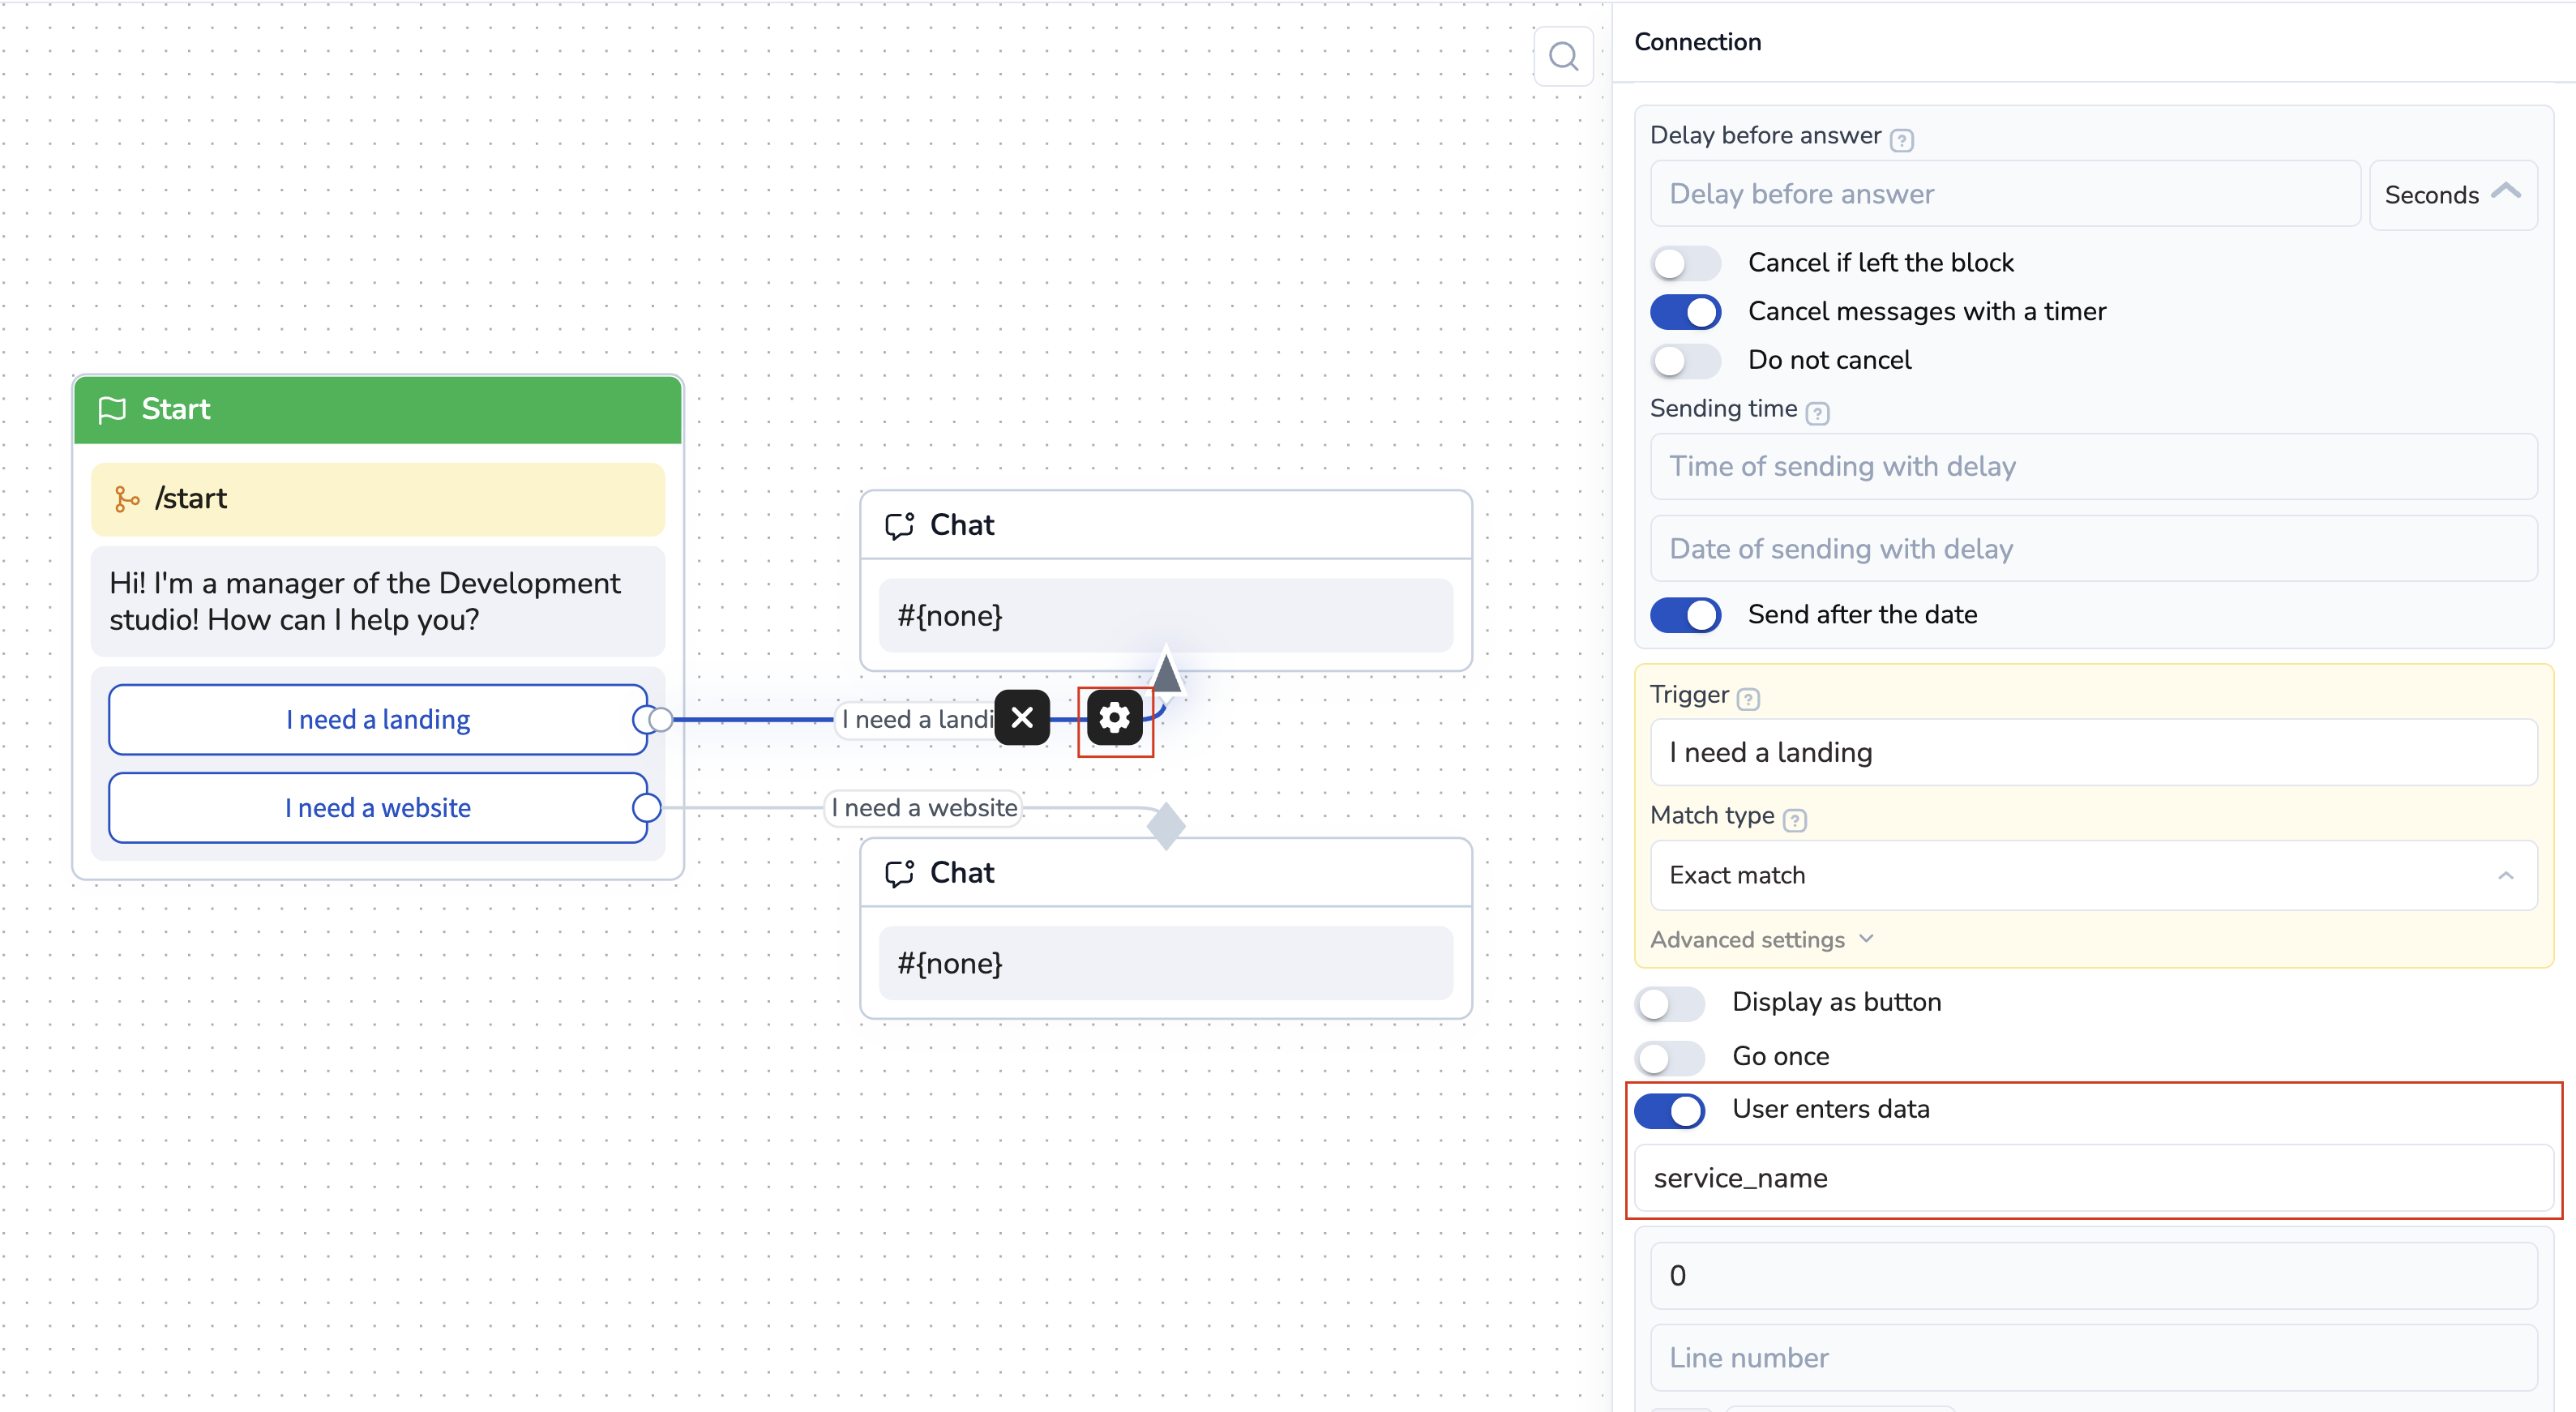The height and width of the screenshot is (1412, 2576).
Task: Click the chat icon on upper Chat block
Action: tap(899, 526)
